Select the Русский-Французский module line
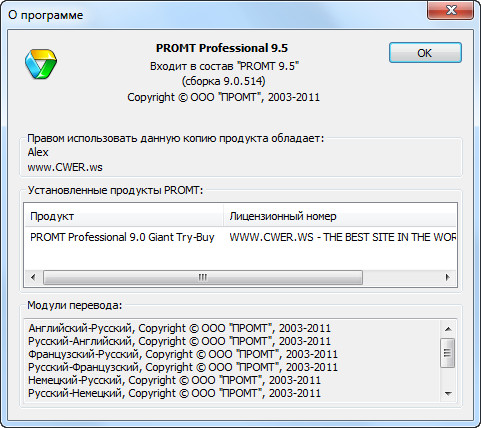This screenshot has height=428, width=481. click(x=183, y=367)
